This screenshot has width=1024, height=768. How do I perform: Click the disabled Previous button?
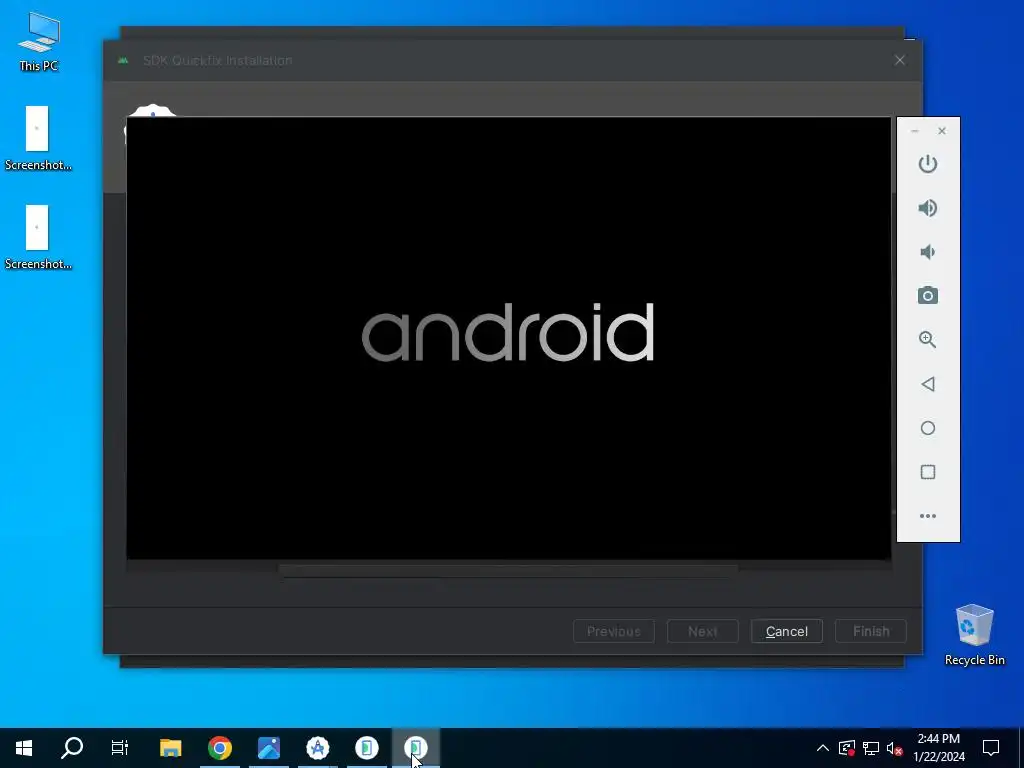click(x=613, y=632)
